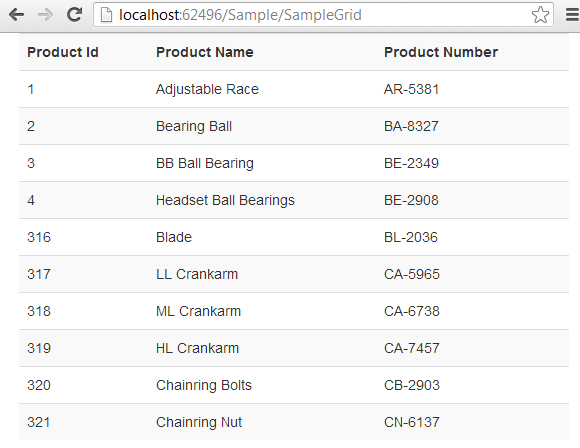The width and height of the screenshot is (580, 448).
Task: Click product id 317
Action: [39, 274]
